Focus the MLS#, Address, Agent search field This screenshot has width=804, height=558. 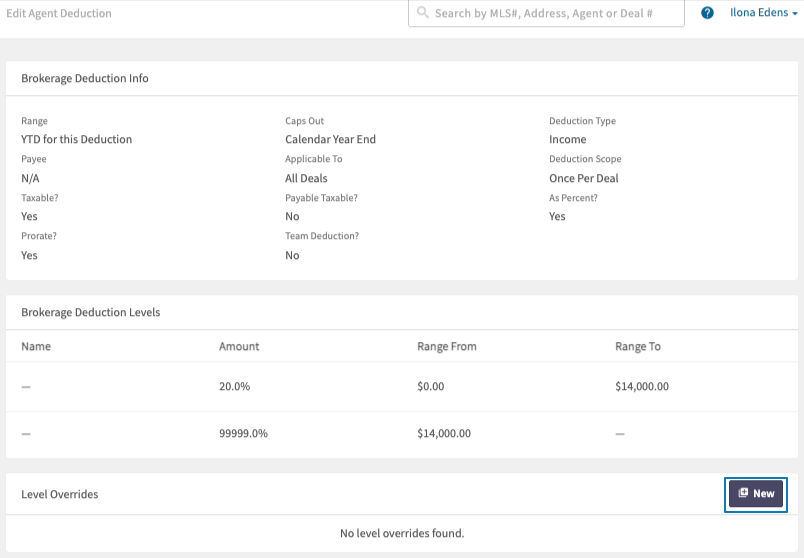[x=546, y=13]
